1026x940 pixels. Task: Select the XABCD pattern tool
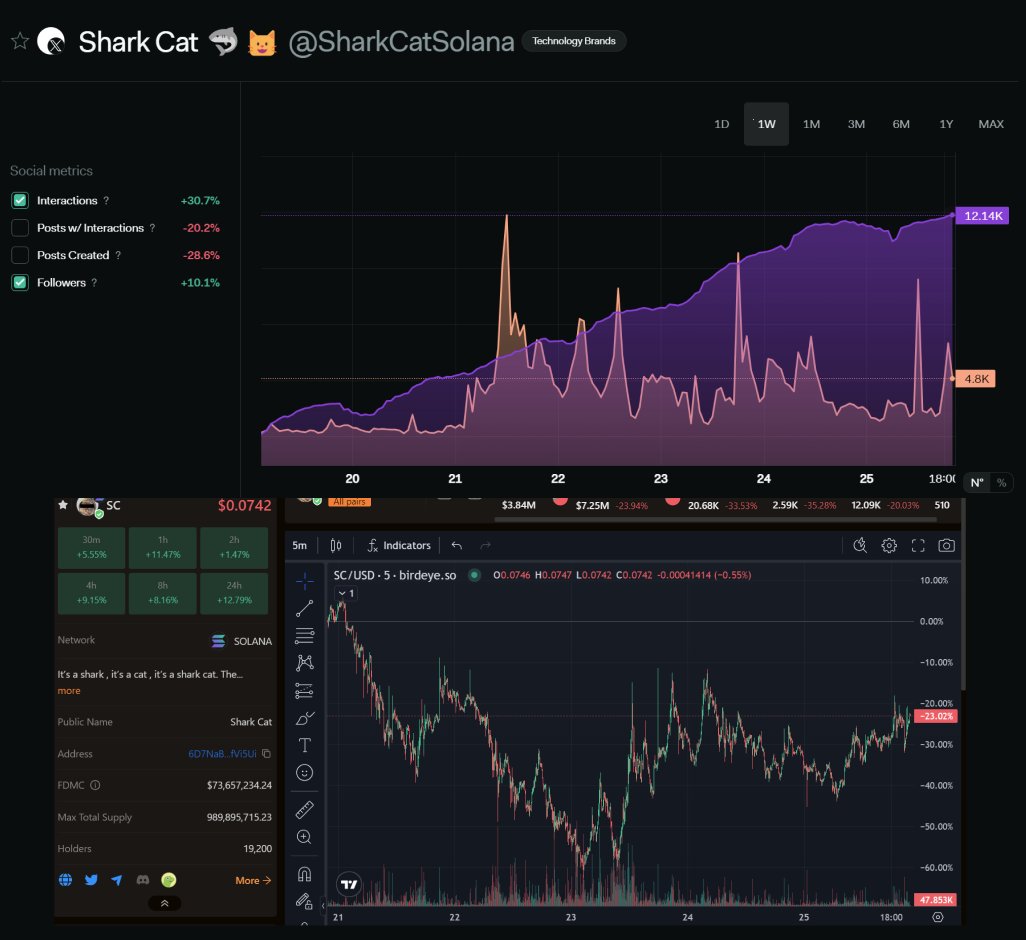[305, 663]
